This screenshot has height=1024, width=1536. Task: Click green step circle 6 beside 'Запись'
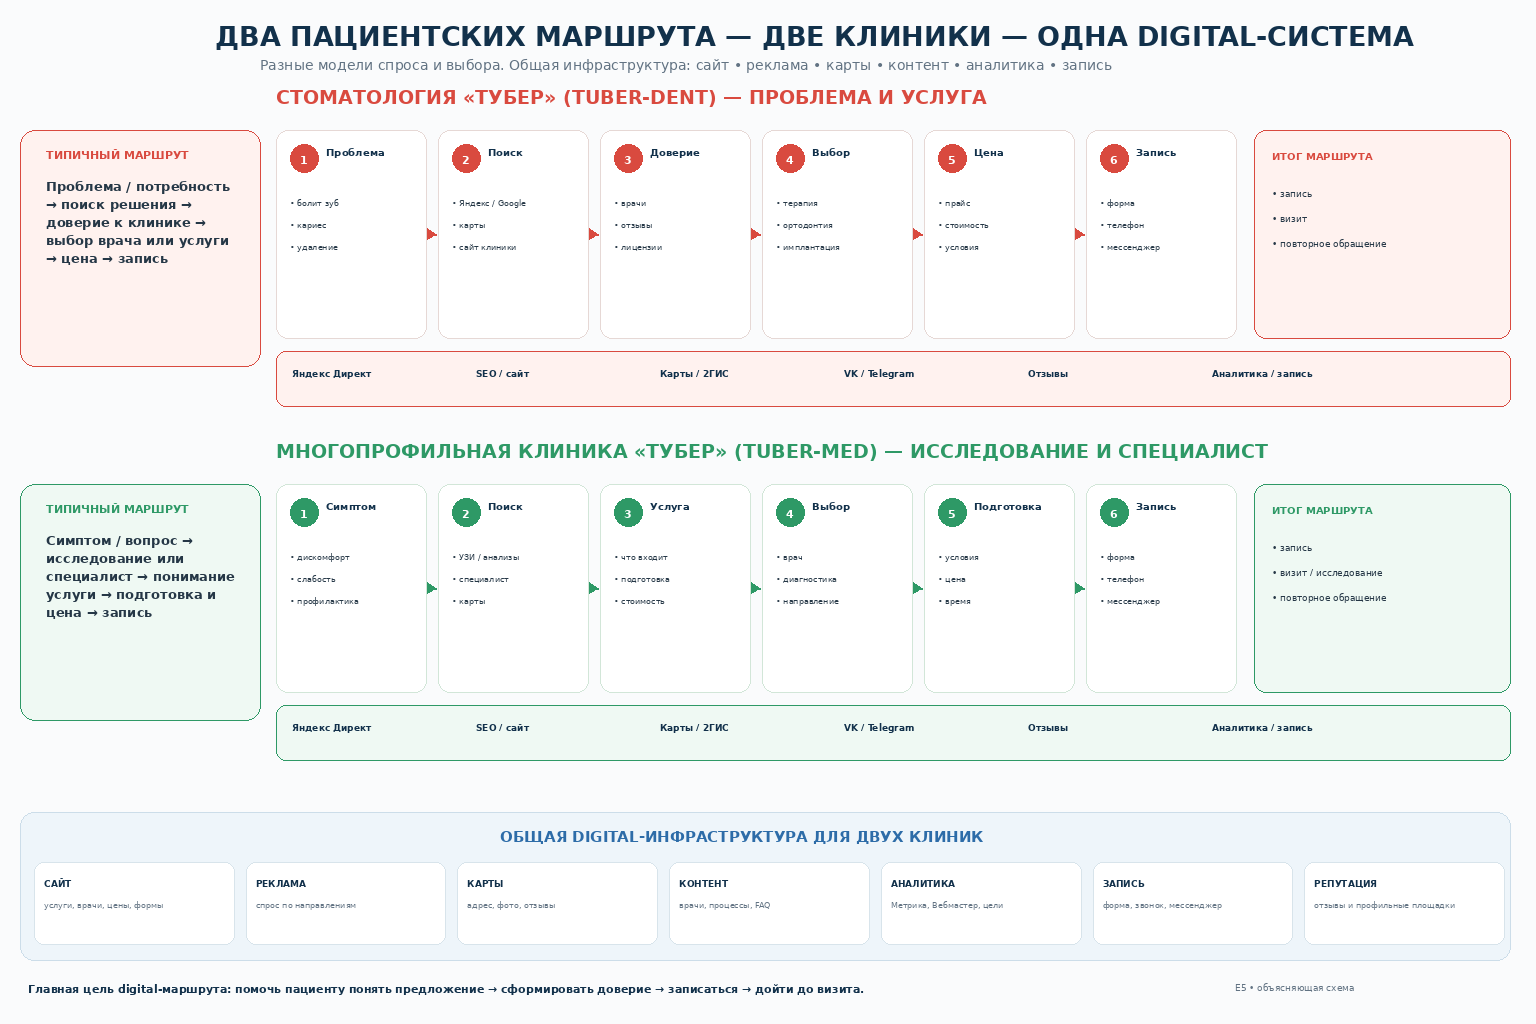click(1114, 513)
